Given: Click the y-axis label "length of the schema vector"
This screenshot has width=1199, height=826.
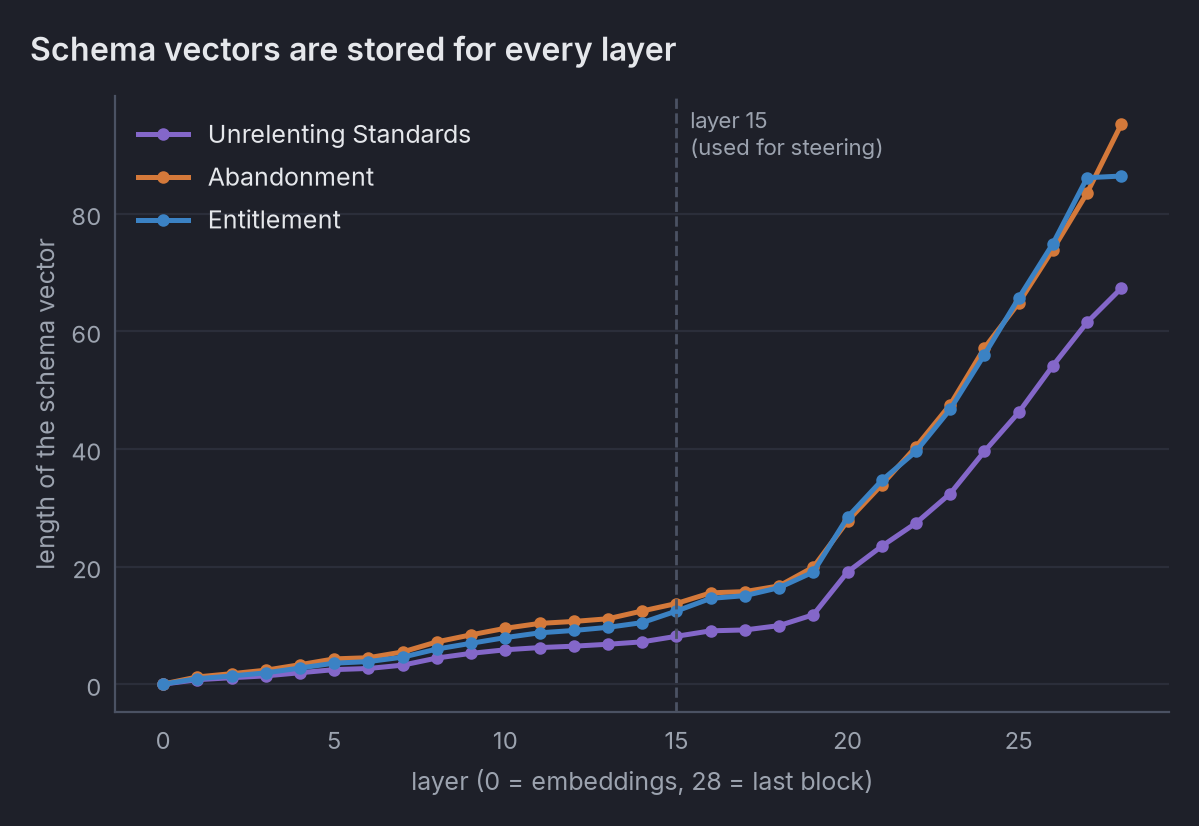Looking at the screenshot, I should pos(46,405).
